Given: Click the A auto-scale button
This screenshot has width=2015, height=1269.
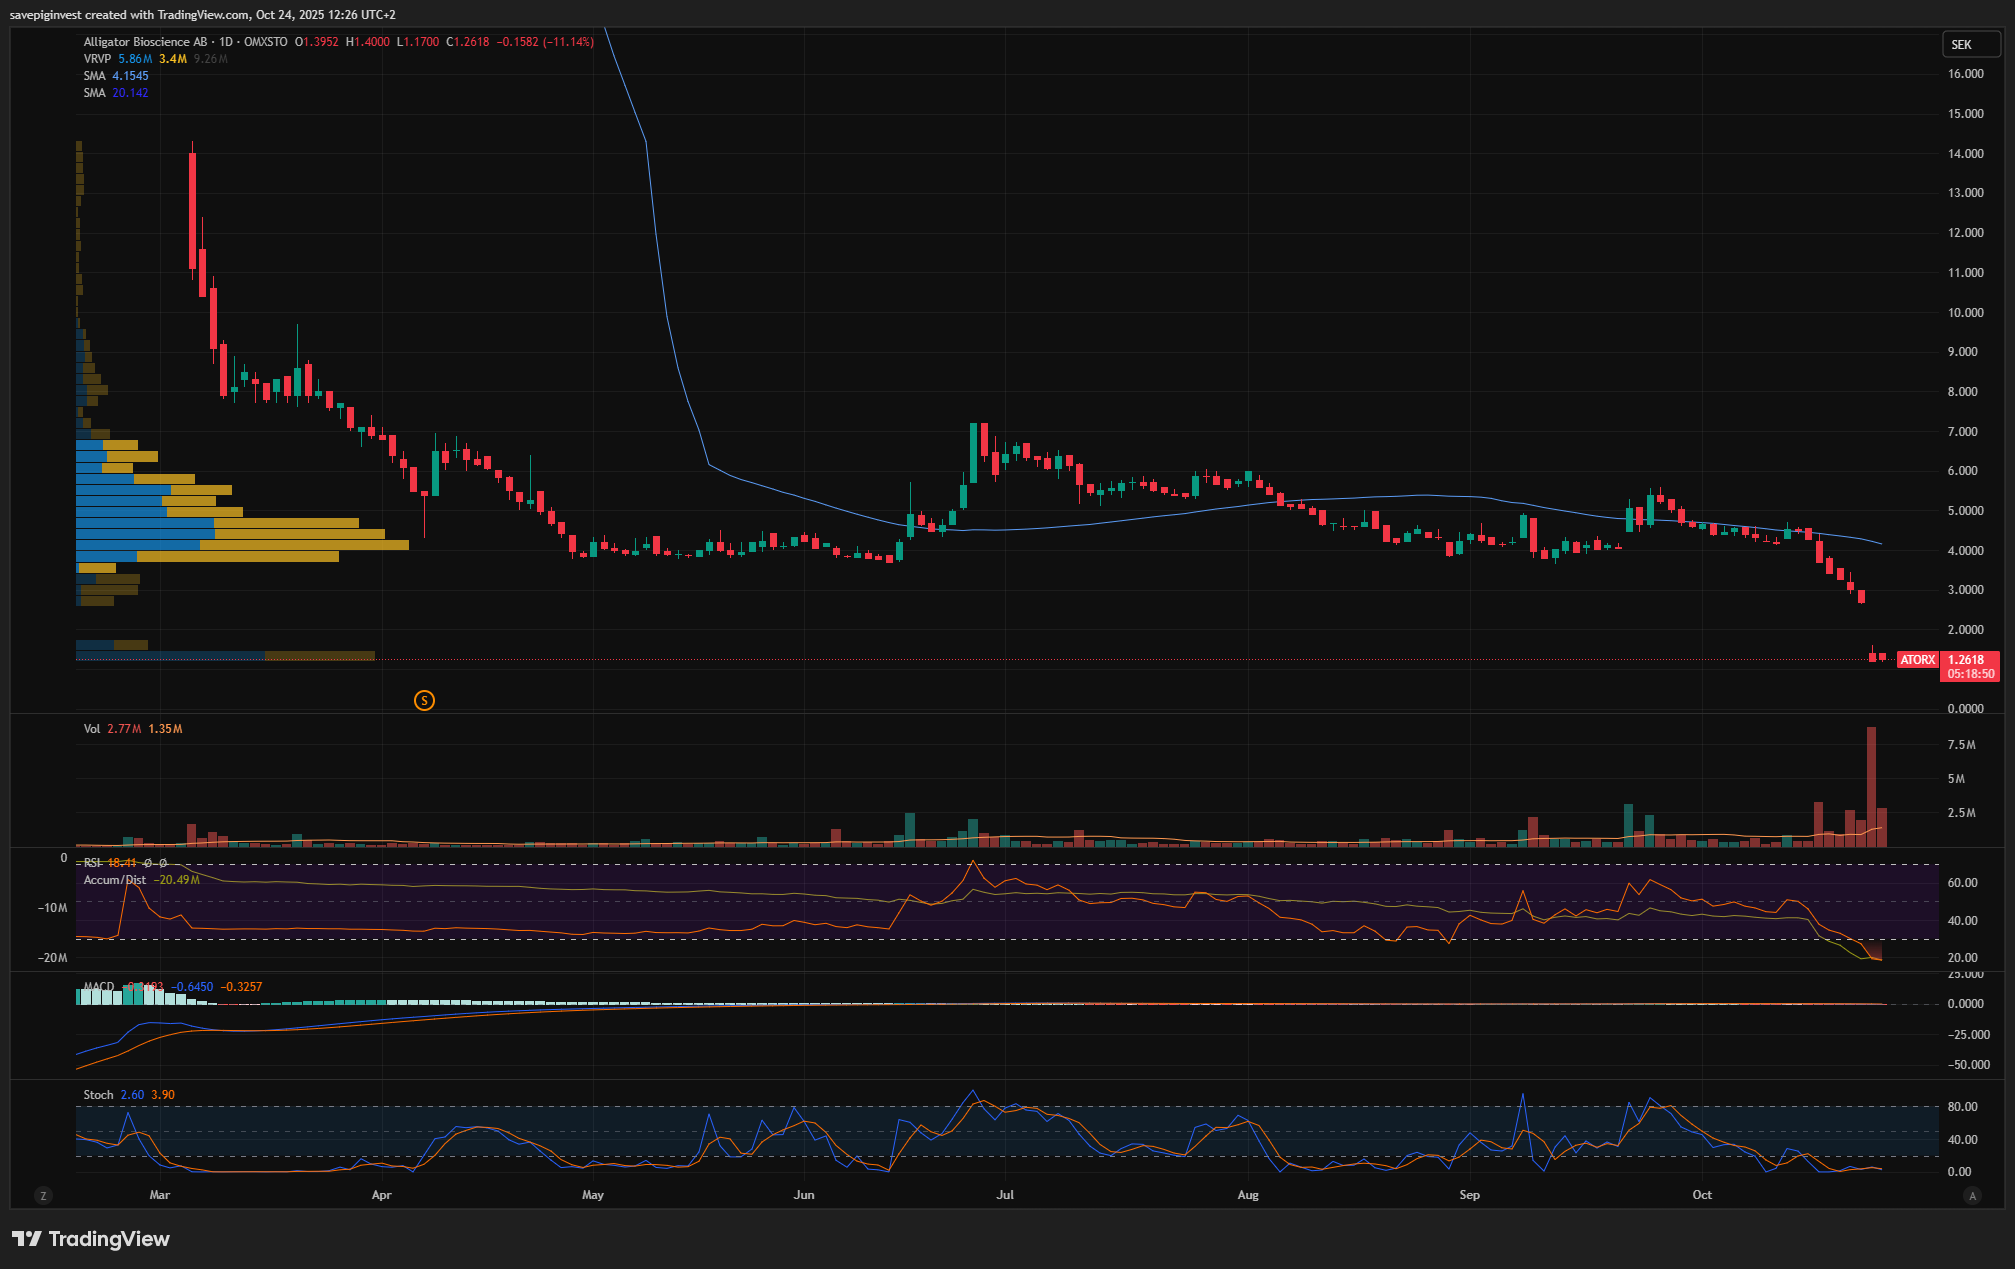Looking at the screenshot, I should pos(1972,1195).
